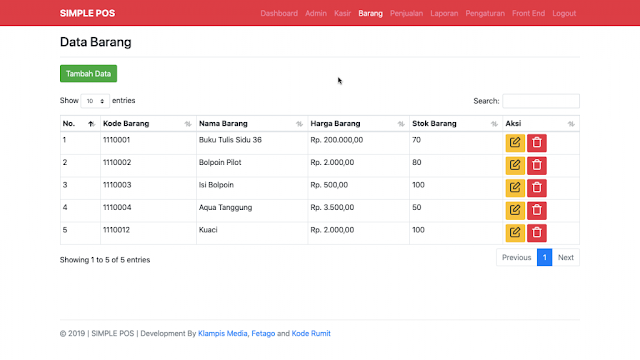
Task: Edit the Buku Tulis Sidu 36 item
Action: [515, 143]
